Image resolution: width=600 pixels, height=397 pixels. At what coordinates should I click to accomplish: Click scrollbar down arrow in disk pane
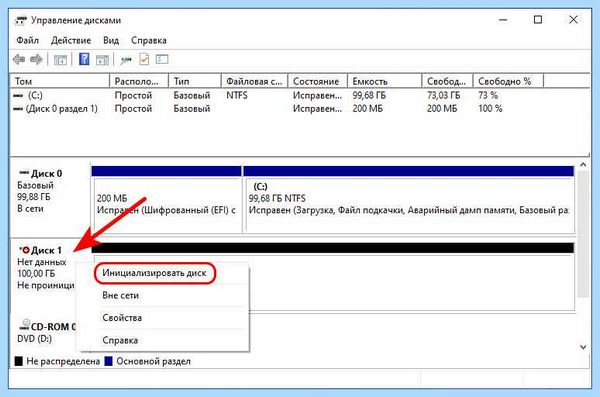click(x=583, y=347)
